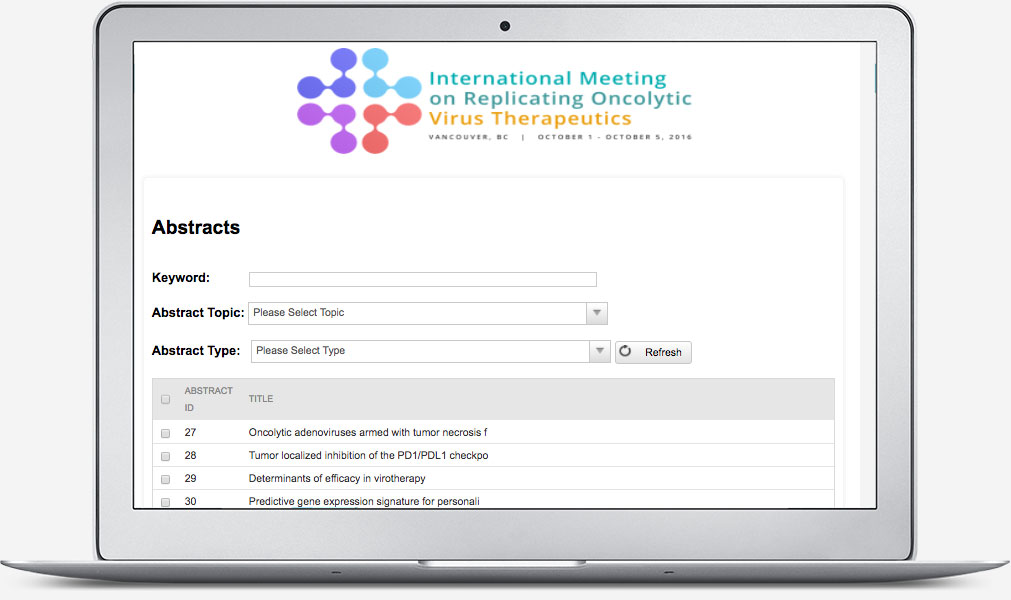Click the Abstract Type dropdown arrow
Viewport: 1011px width, 600px height.
pyautogui.click(x=600, y=351)
